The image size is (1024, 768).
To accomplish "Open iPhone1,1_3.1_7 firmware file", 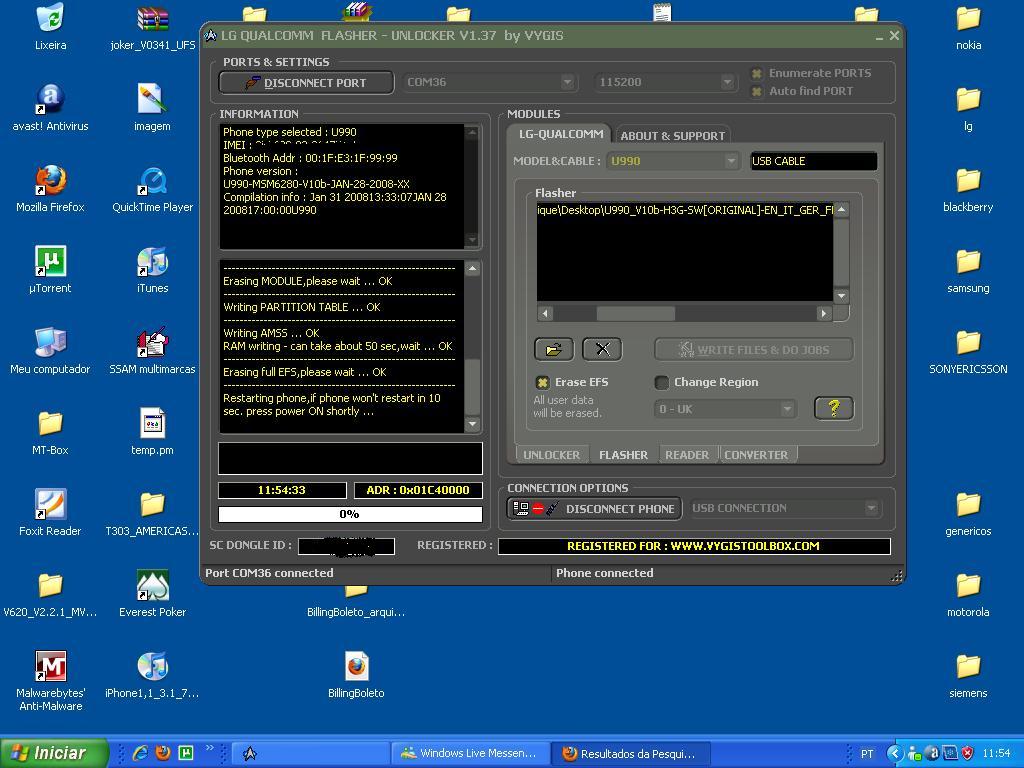I will click(x=152, y=665).
